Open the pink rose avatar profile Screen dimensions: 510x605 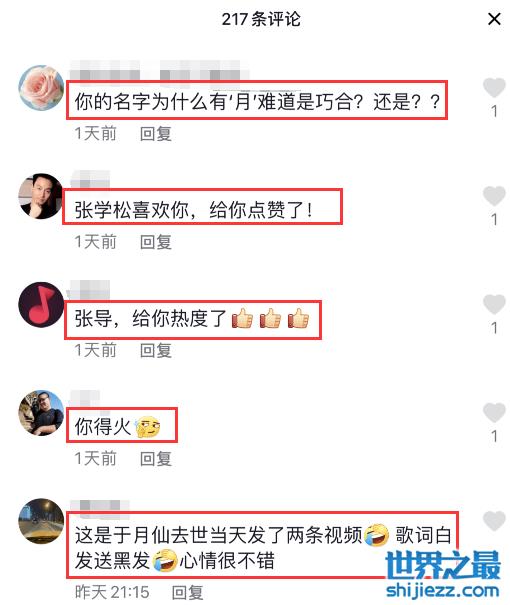pos(41,88)
